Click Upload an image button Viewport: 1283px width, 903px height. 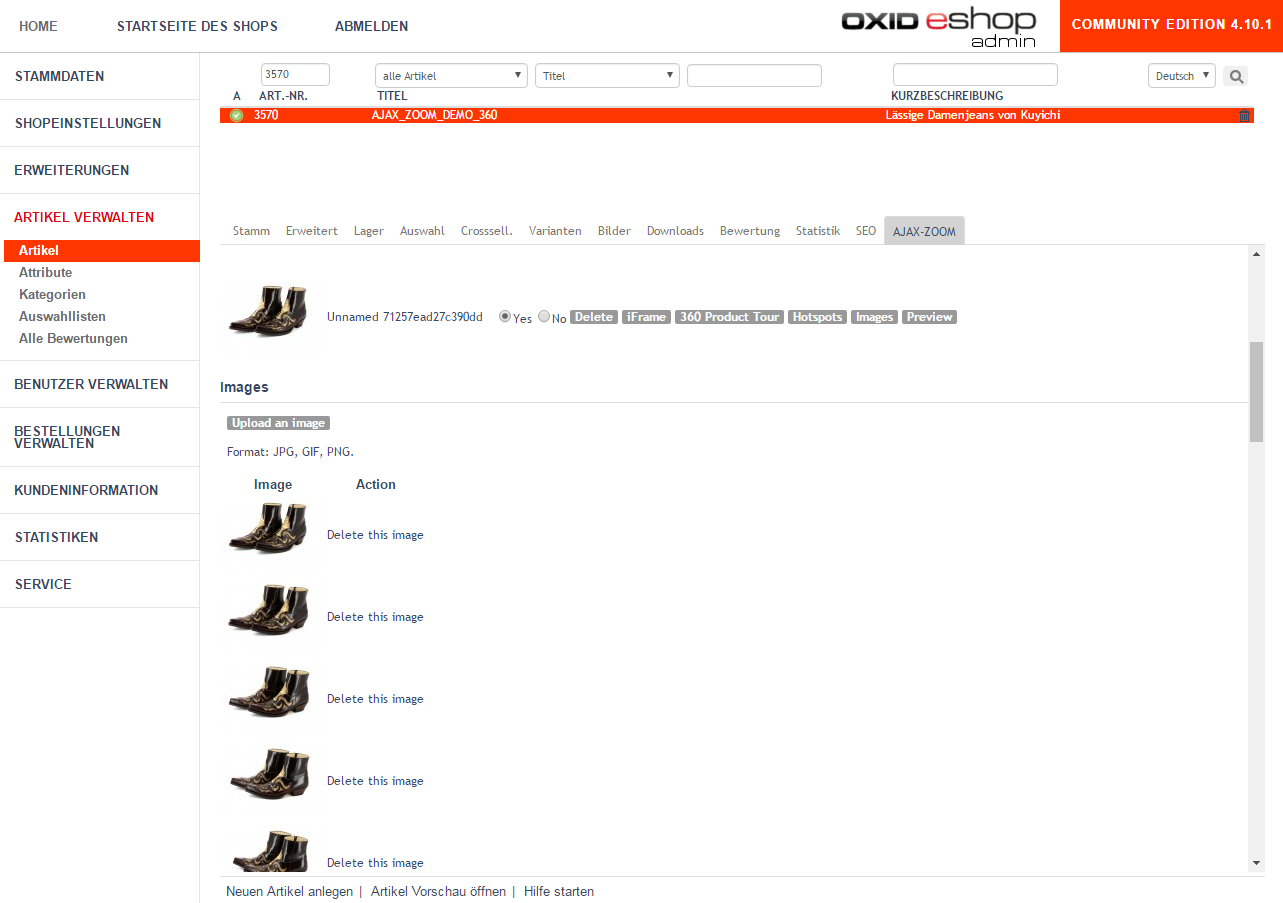(x=278, y=423)
